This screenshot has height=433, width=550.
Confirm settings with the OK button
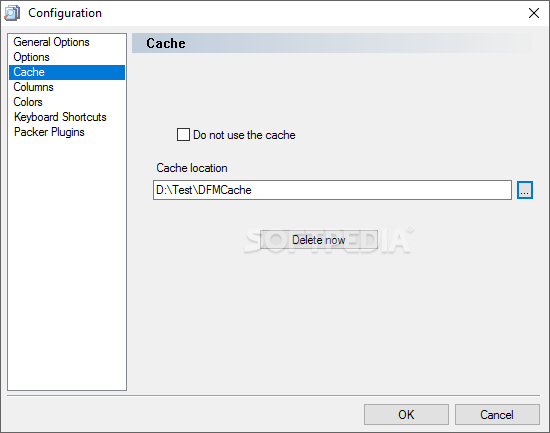tap(406, 415)
